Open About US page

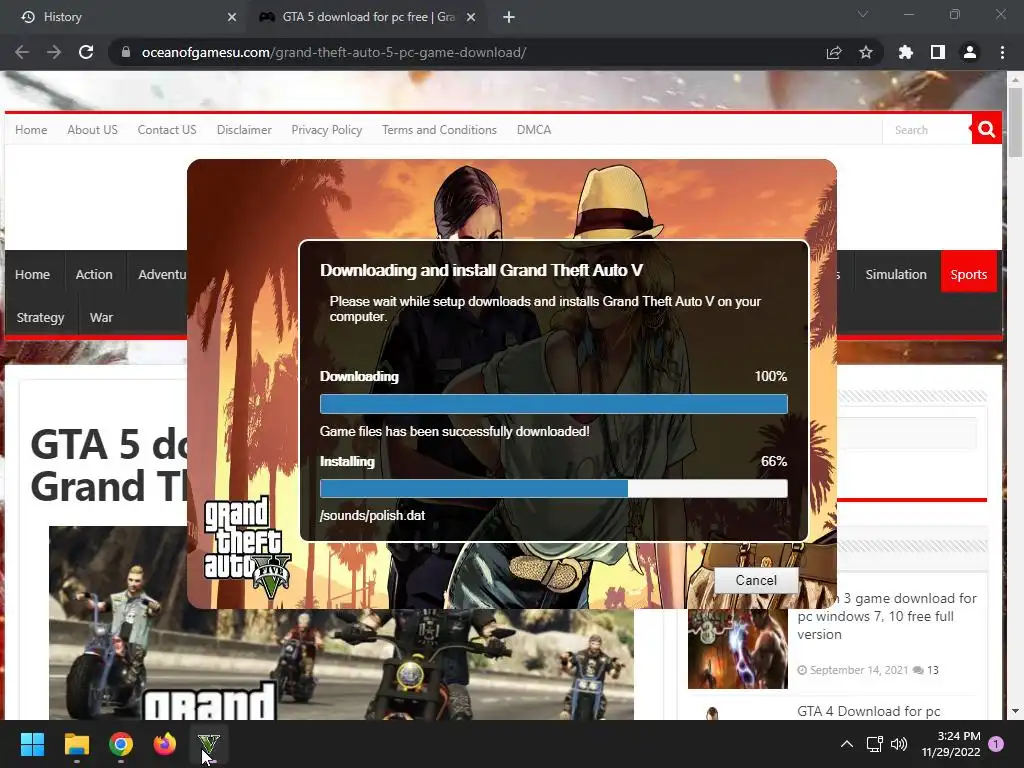click(92, 130)
